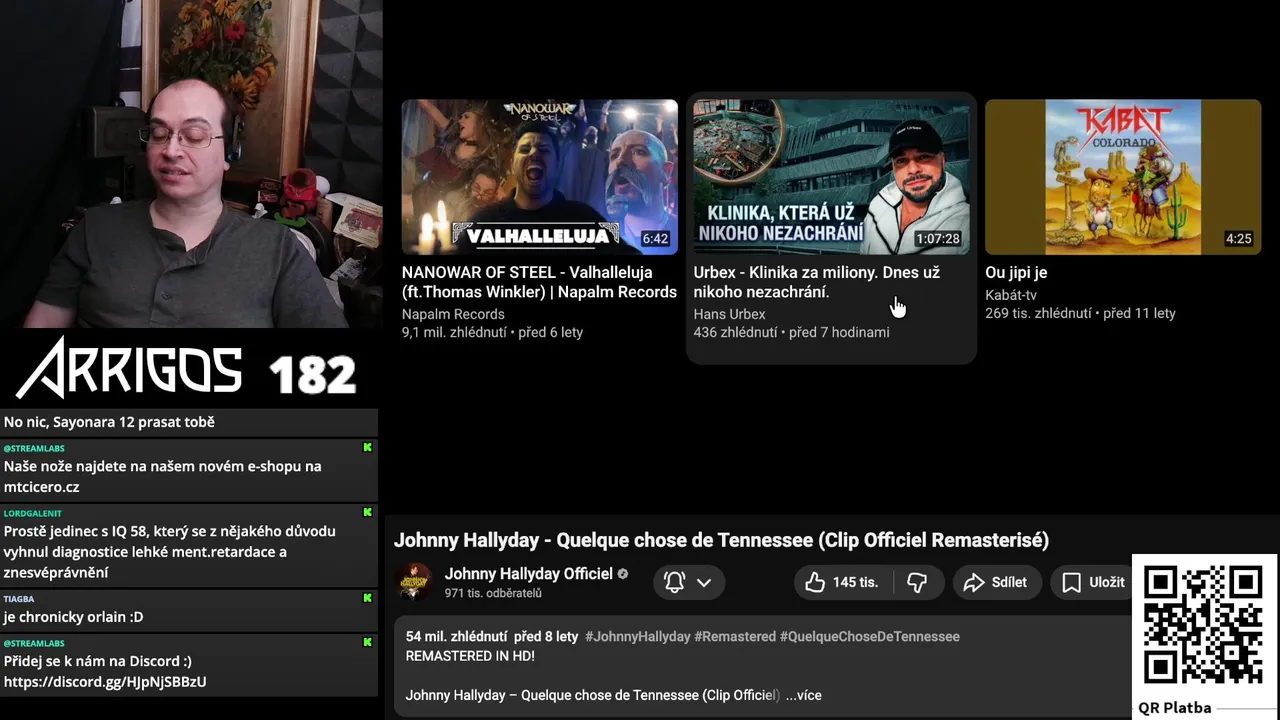
Task: Click the Uložit save button
Action: (1093, 582)
